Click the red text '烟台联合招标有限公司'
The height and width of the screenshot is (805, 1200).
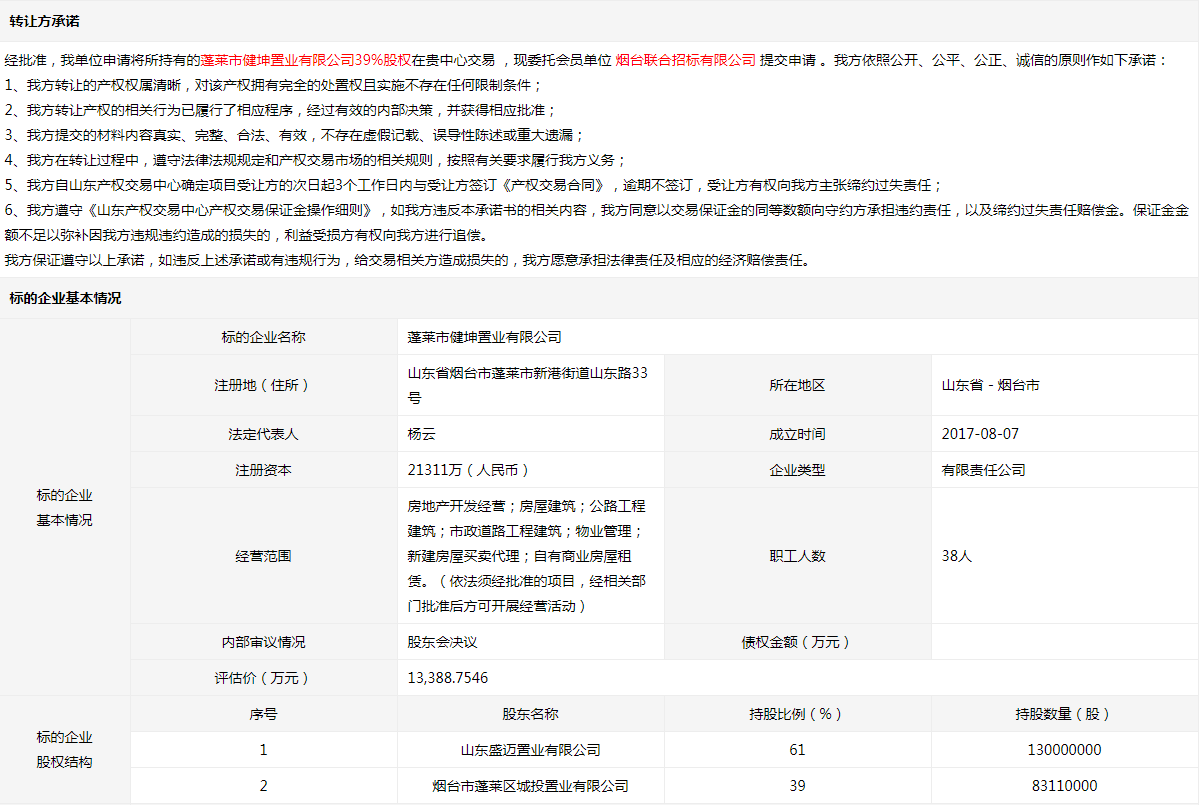click(686, 60)
